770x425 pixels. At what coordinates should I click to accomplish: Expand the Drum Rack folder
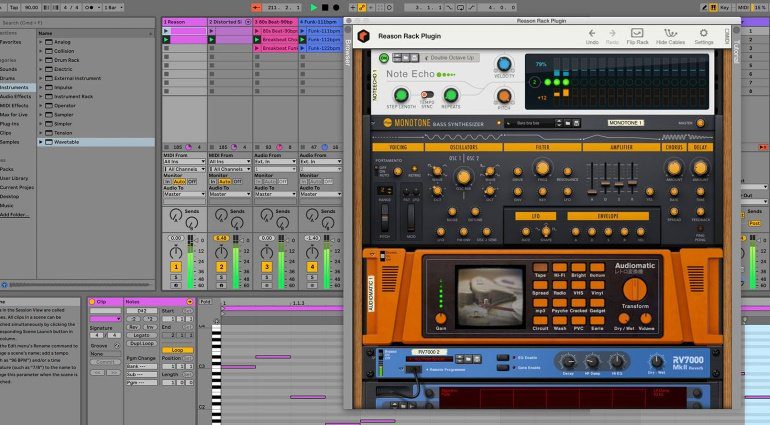(42, 60)
